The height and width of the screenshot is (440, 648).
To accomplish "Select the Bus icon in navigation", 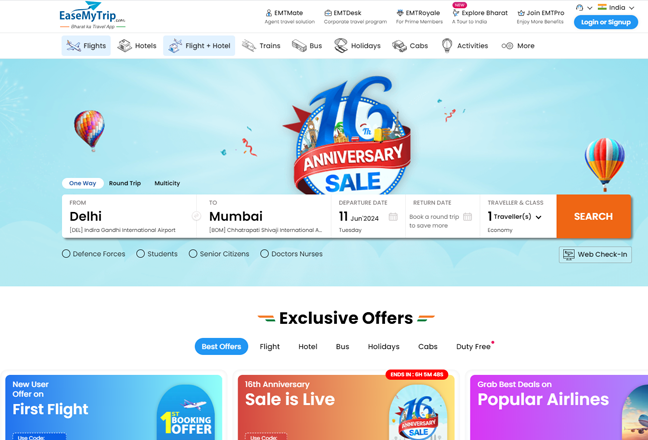I will (299, 45).
